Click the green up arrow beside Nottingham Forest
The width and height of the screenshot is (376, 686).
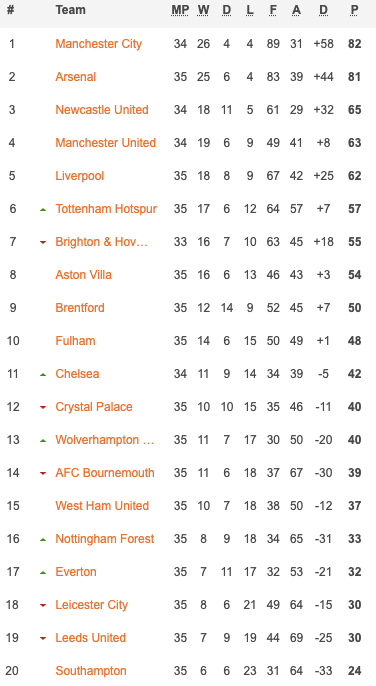pyautogui.click(x=43, y=540)
